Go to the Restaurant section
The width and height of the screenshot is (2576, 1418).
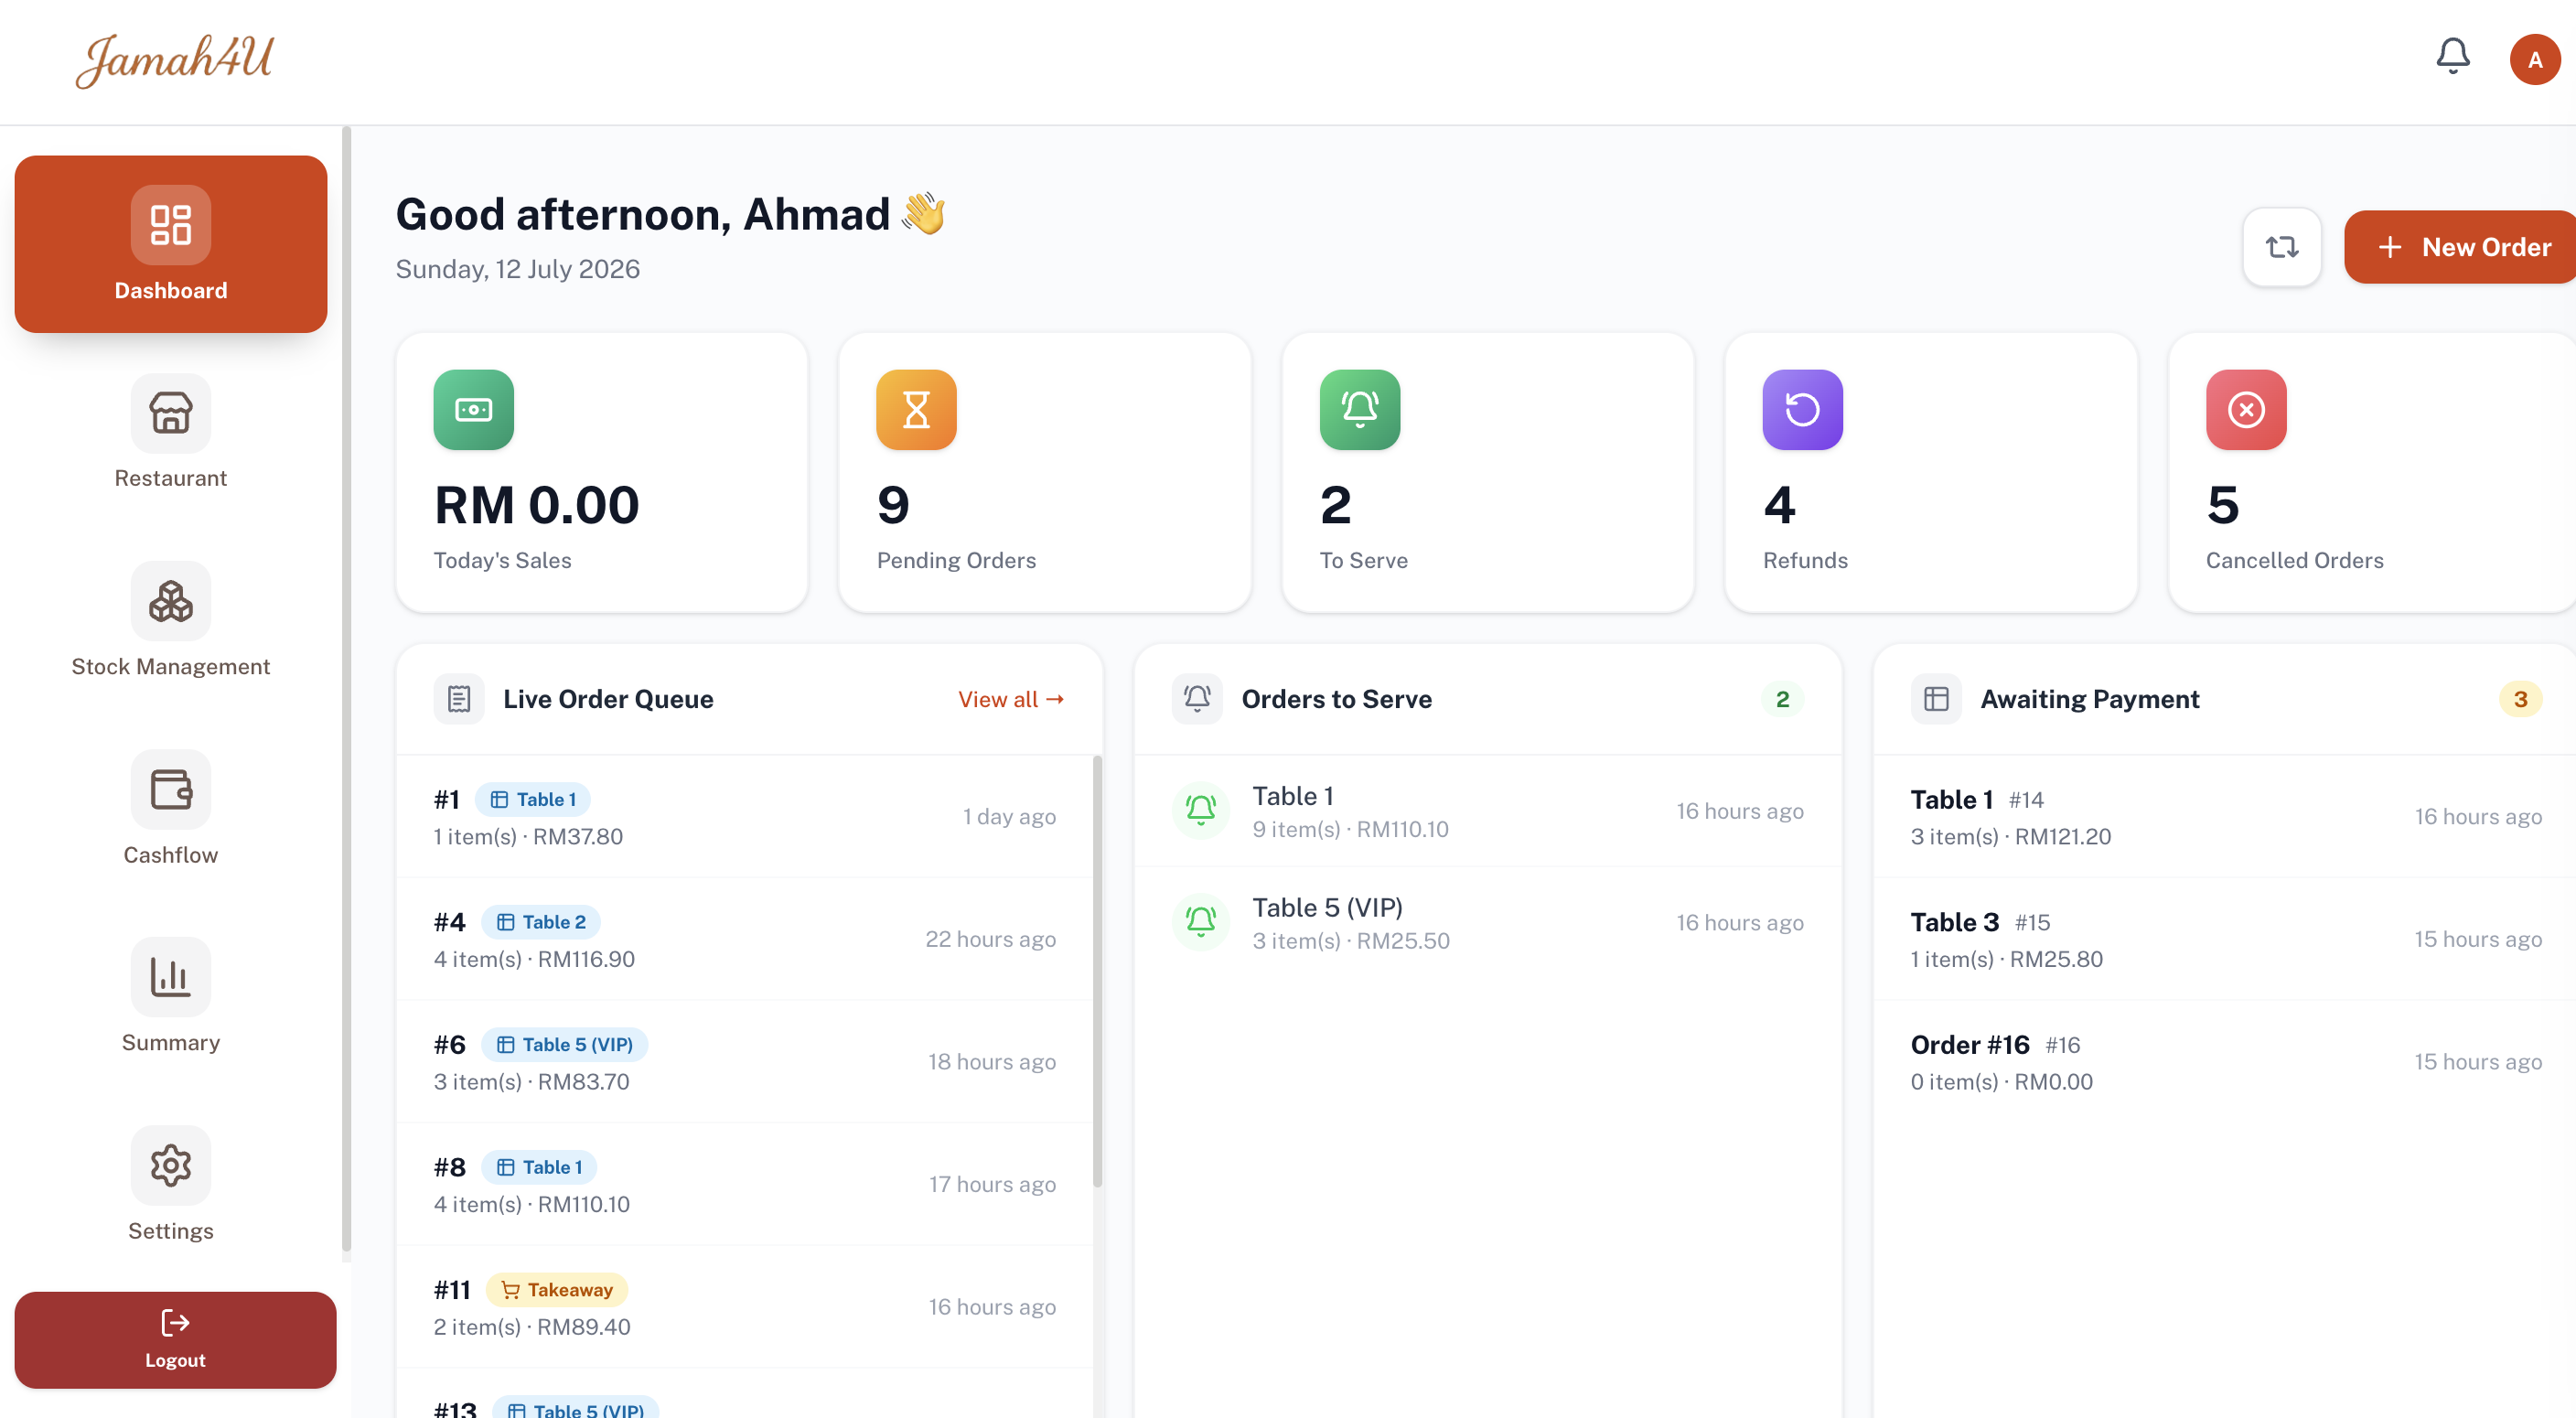click(171, 432)
